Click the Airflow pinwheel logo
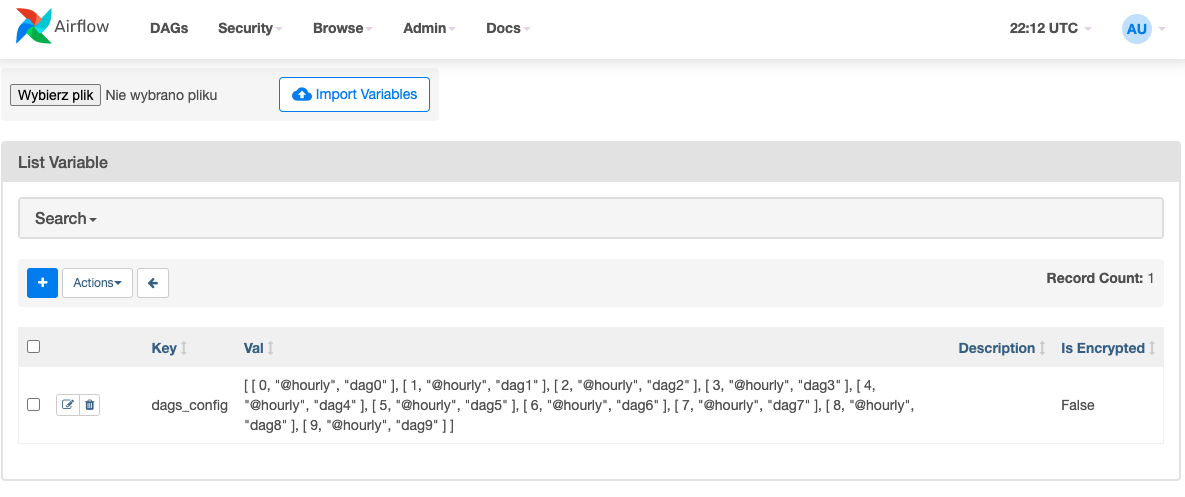Viewport: 1185px width, 497px height. [x=34, y=28]
